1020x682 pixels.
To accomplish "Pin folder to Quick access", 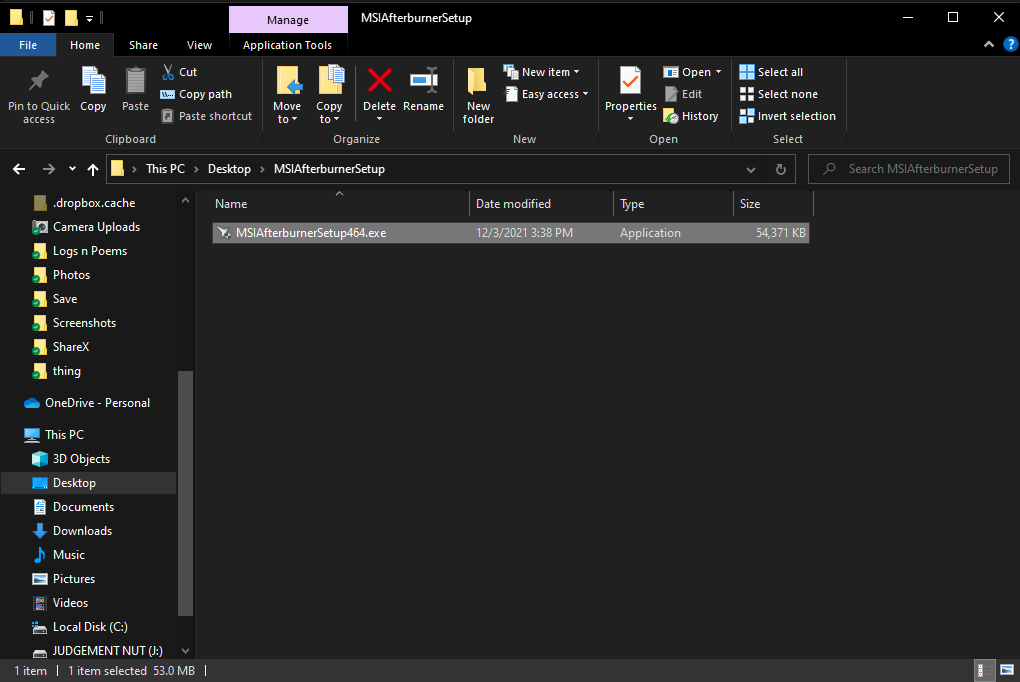I will [38, 96].
